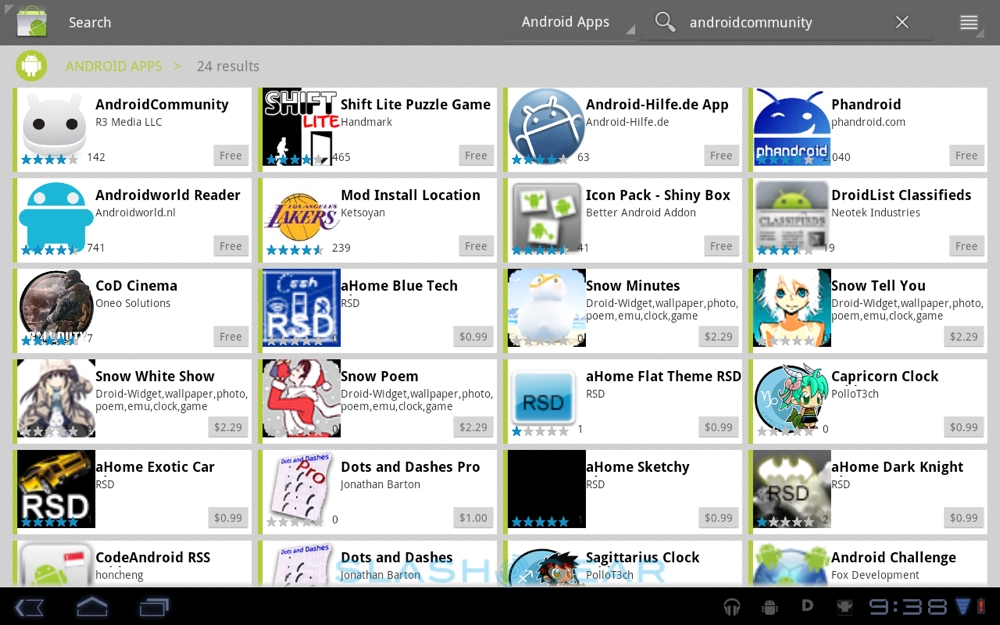Tap the headphones status bar icon
This screenshot has width=1000, height=625.
click(732, 607)
